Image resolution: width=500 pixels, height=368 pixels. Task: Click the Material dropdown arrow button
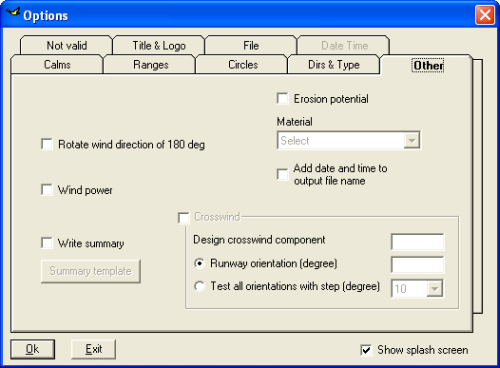point(412,141)
